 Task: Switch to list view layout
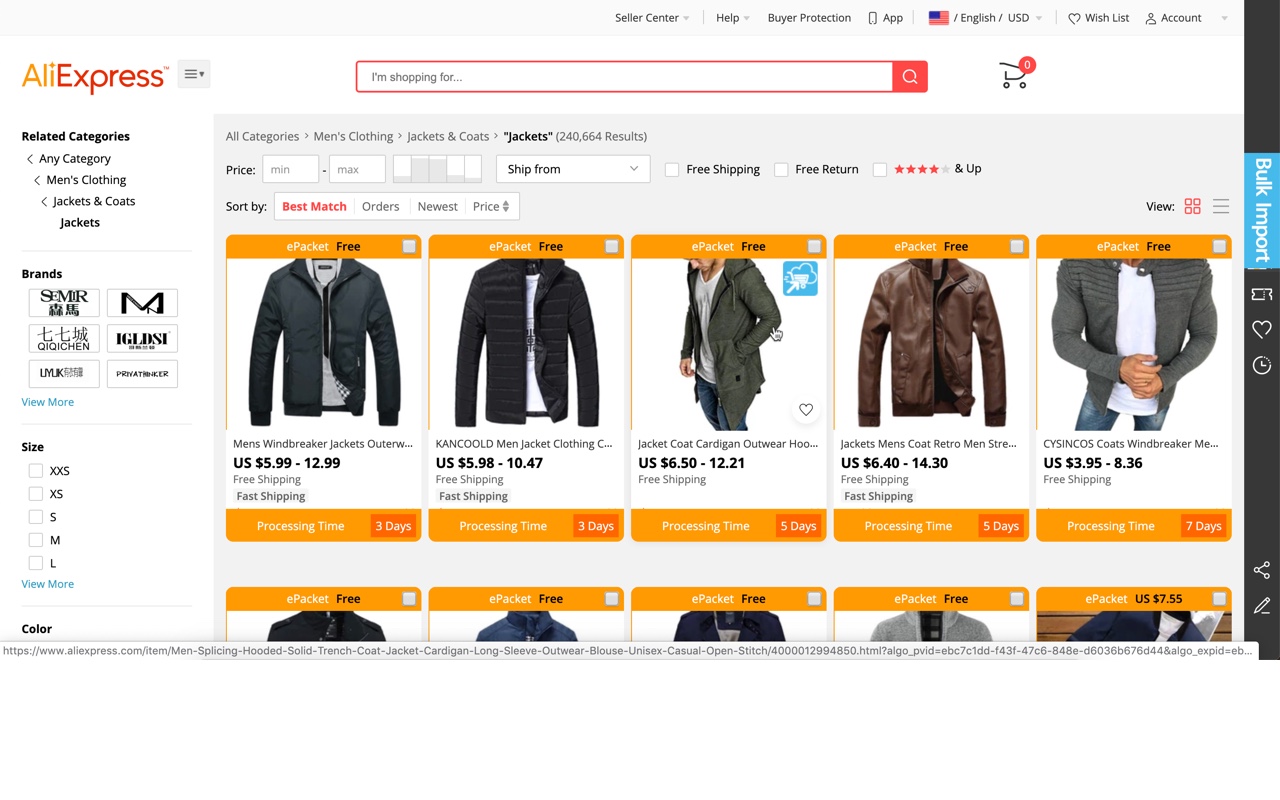[x=1221, y=206]
